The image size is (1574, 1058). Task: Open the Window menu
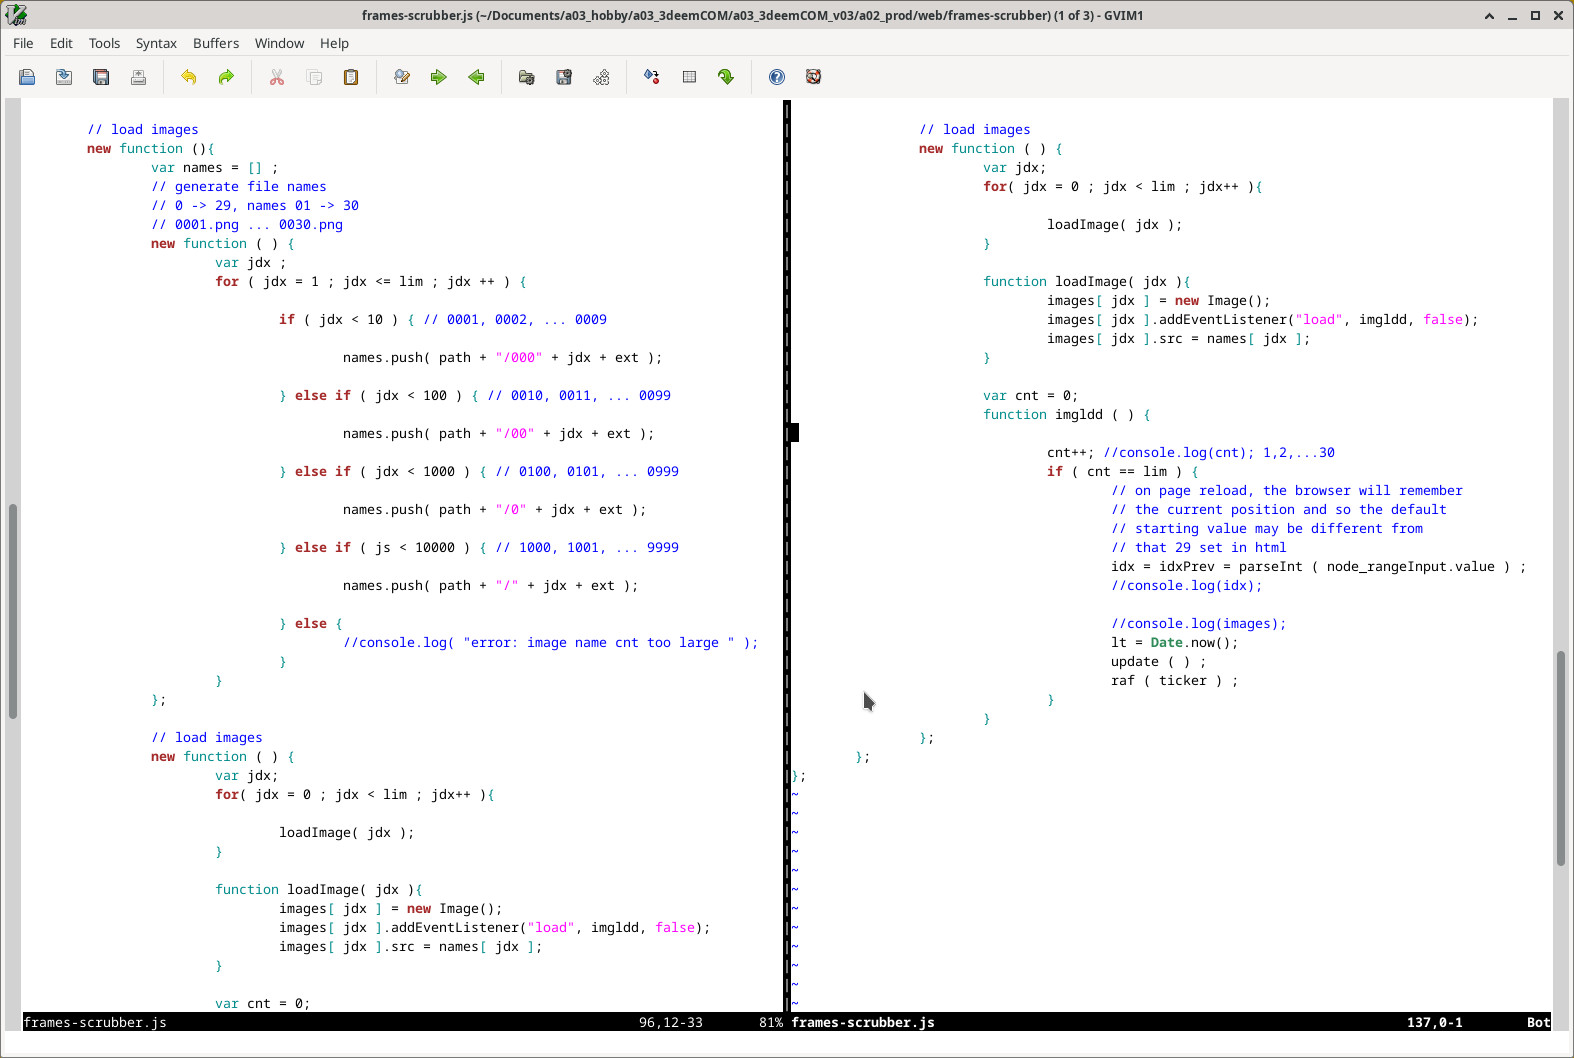click(x=279, y=43)
